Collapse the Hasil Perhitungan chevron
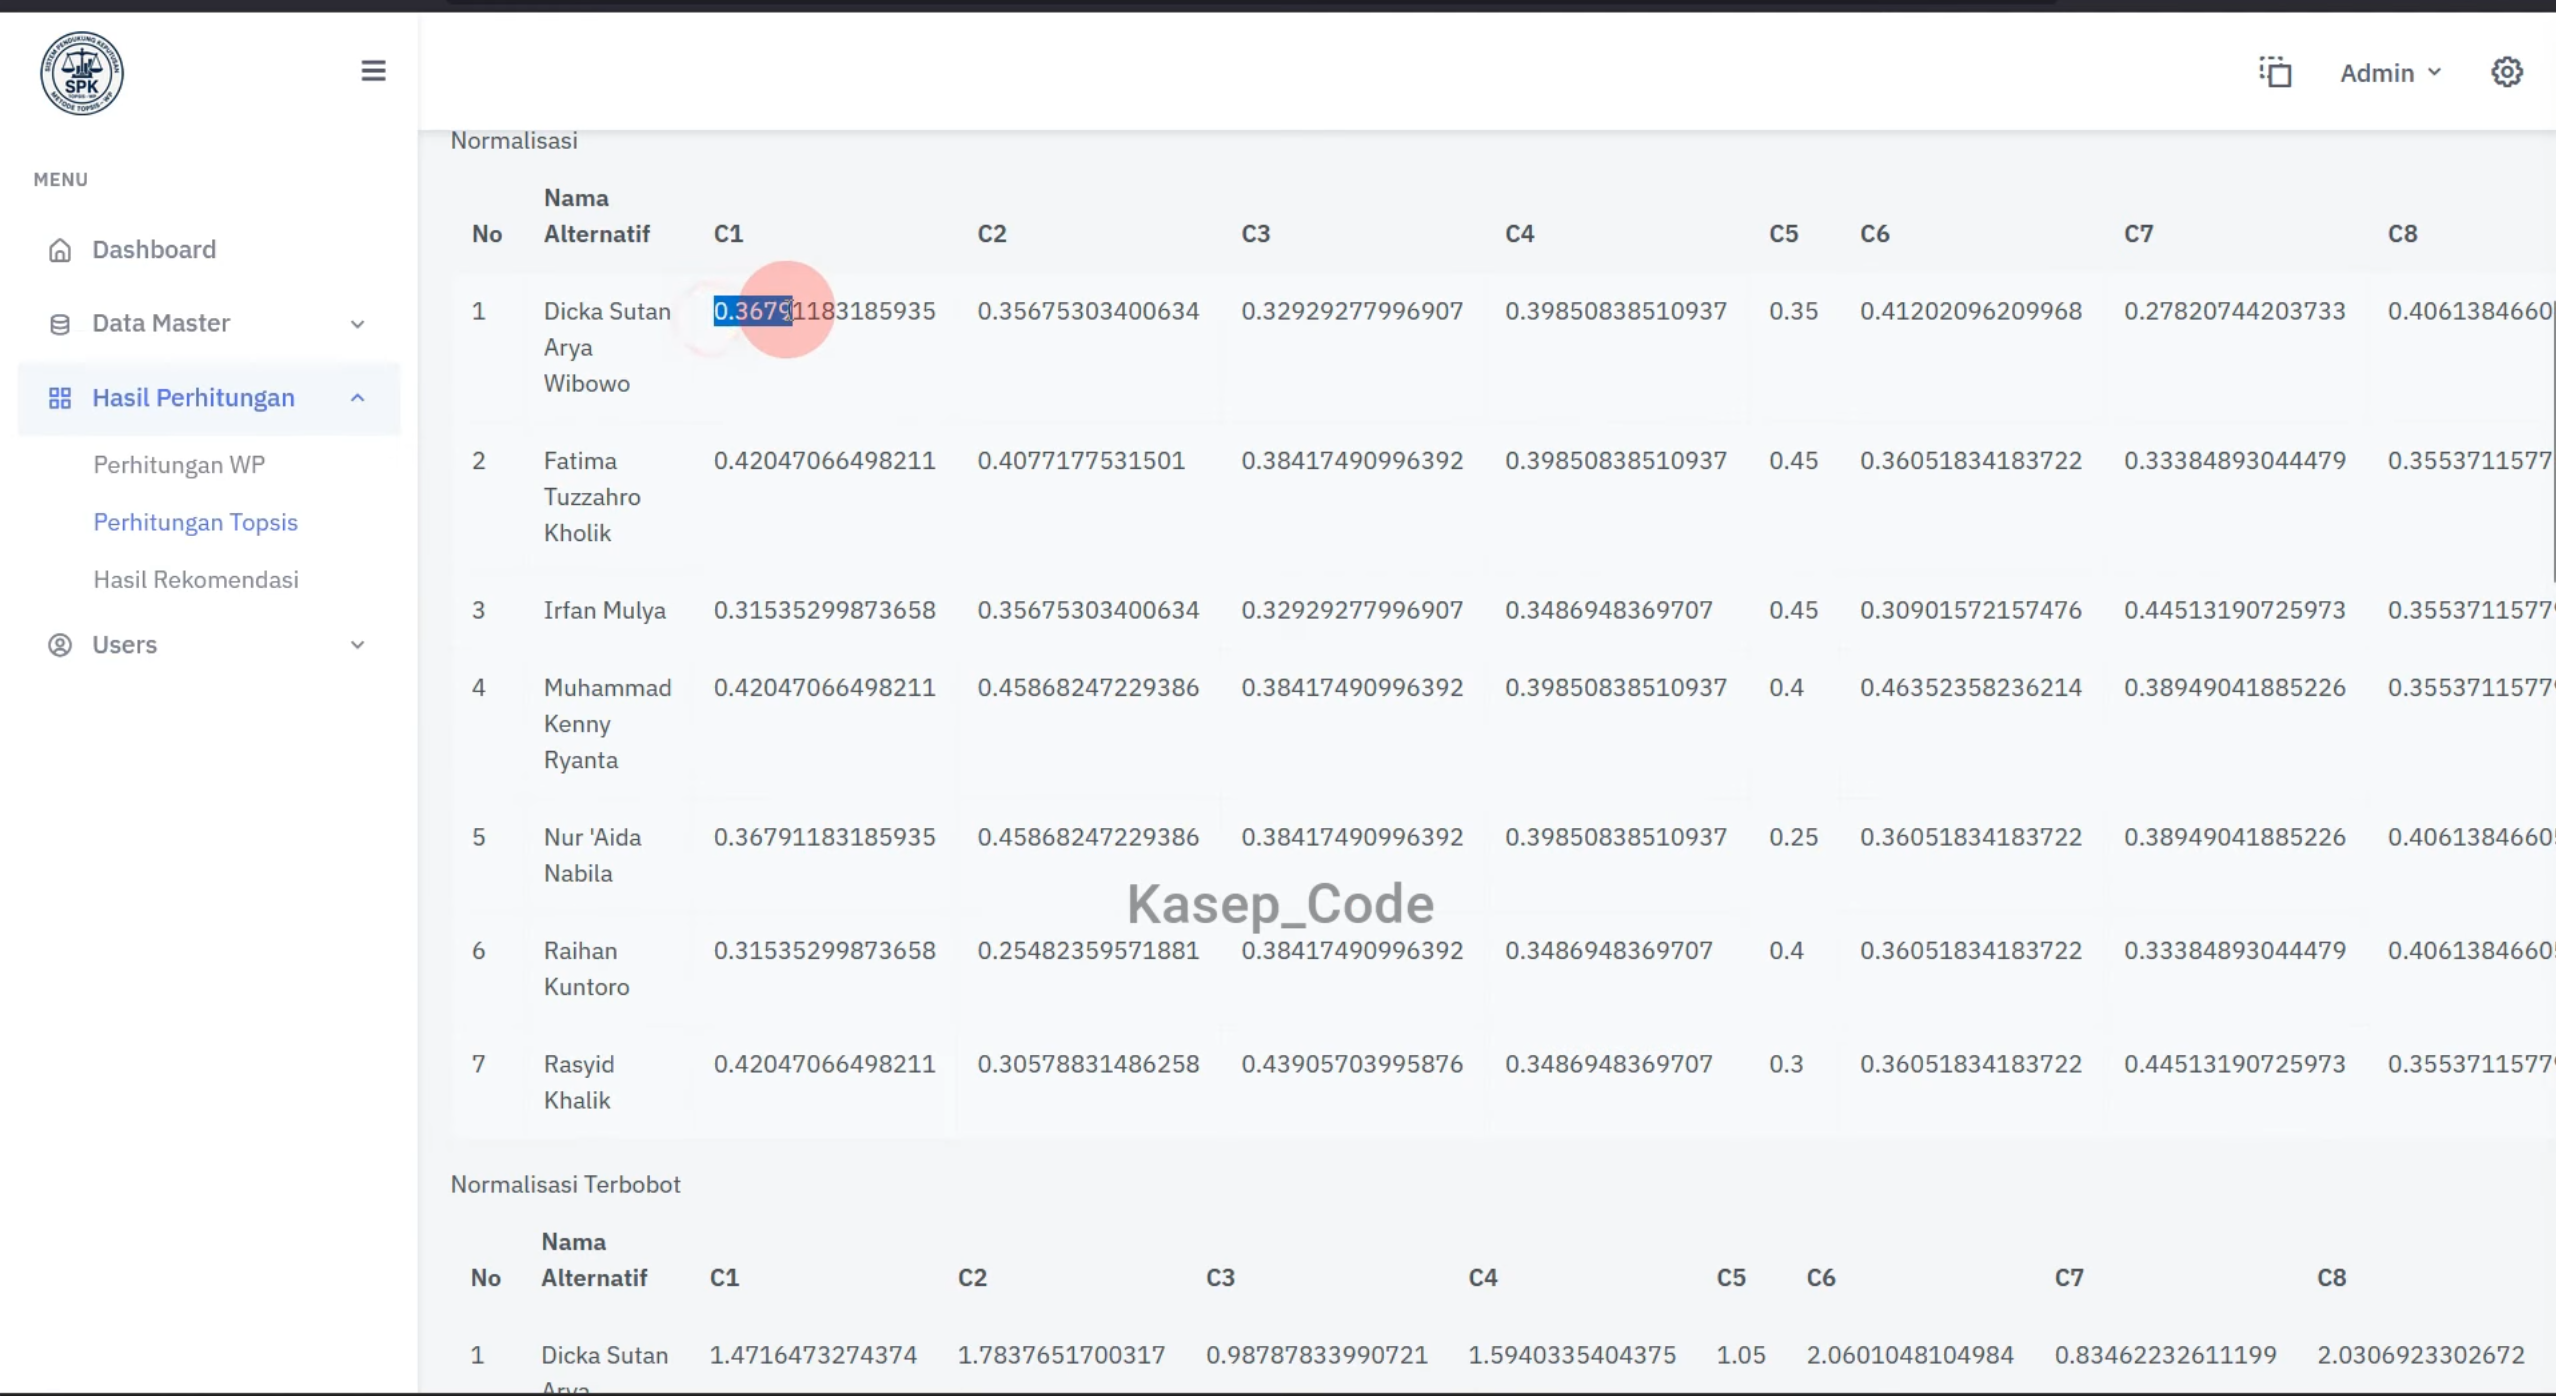This screenshot has width=2556, height=1396. 357,398
